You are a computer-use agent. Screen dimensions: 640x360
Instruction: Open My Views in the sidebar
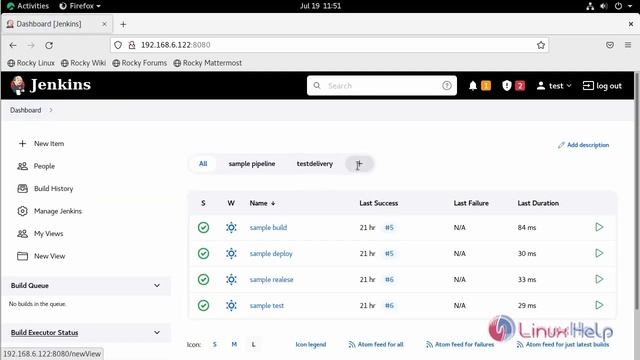click(x=40, y=233)
